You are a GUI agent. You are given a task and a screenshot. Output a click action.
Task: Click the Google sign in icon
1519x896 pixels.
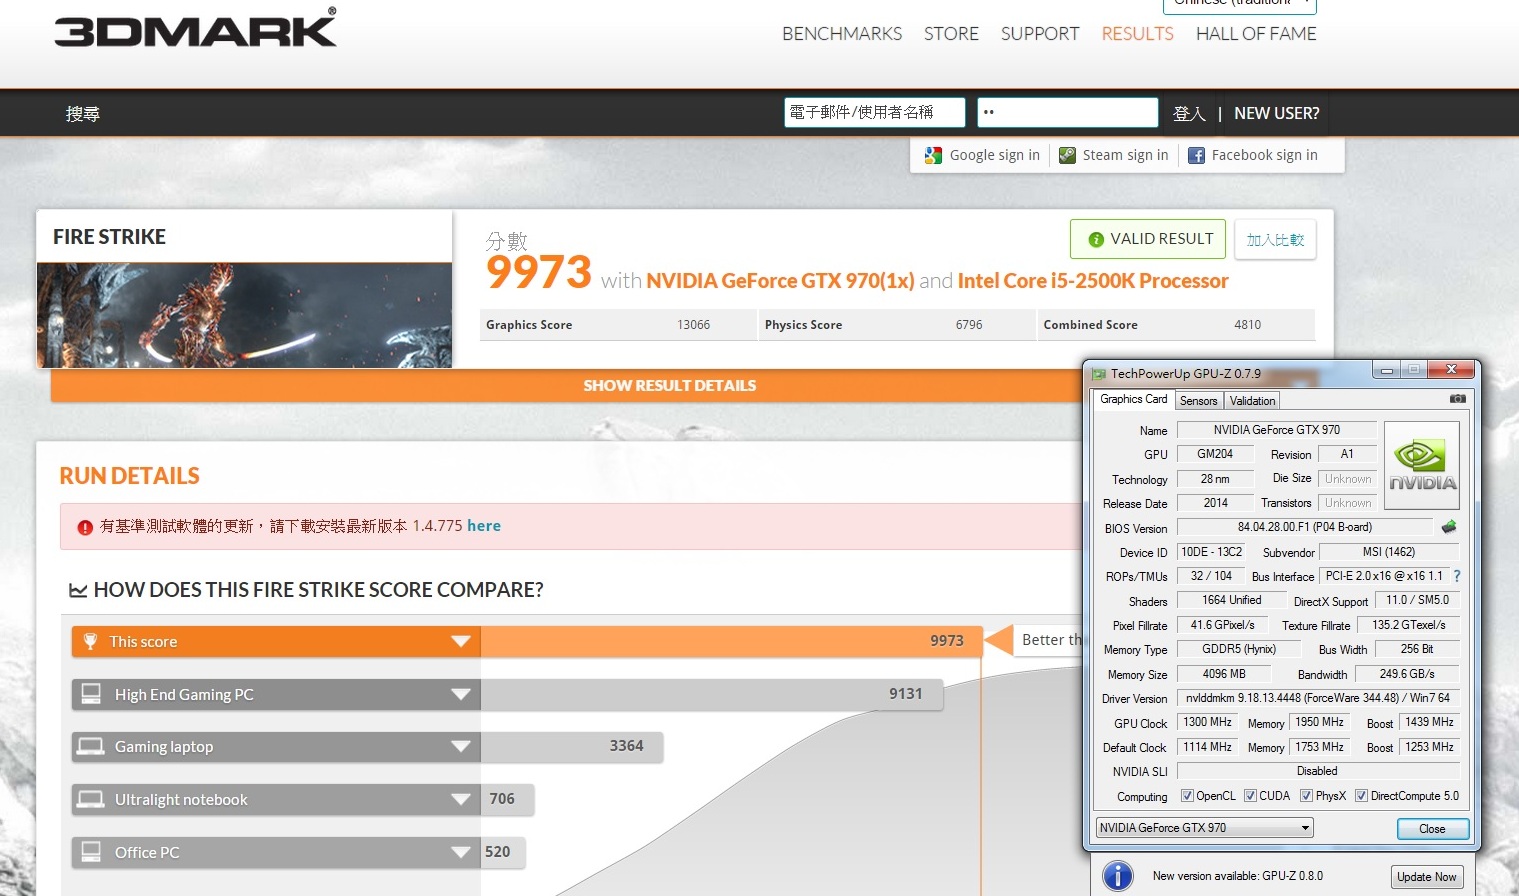pos(933,155)
